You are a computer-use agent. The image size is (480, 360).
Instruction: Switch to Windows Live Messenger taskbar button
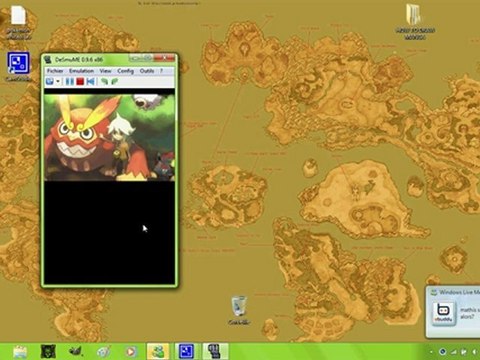[158, 352]
